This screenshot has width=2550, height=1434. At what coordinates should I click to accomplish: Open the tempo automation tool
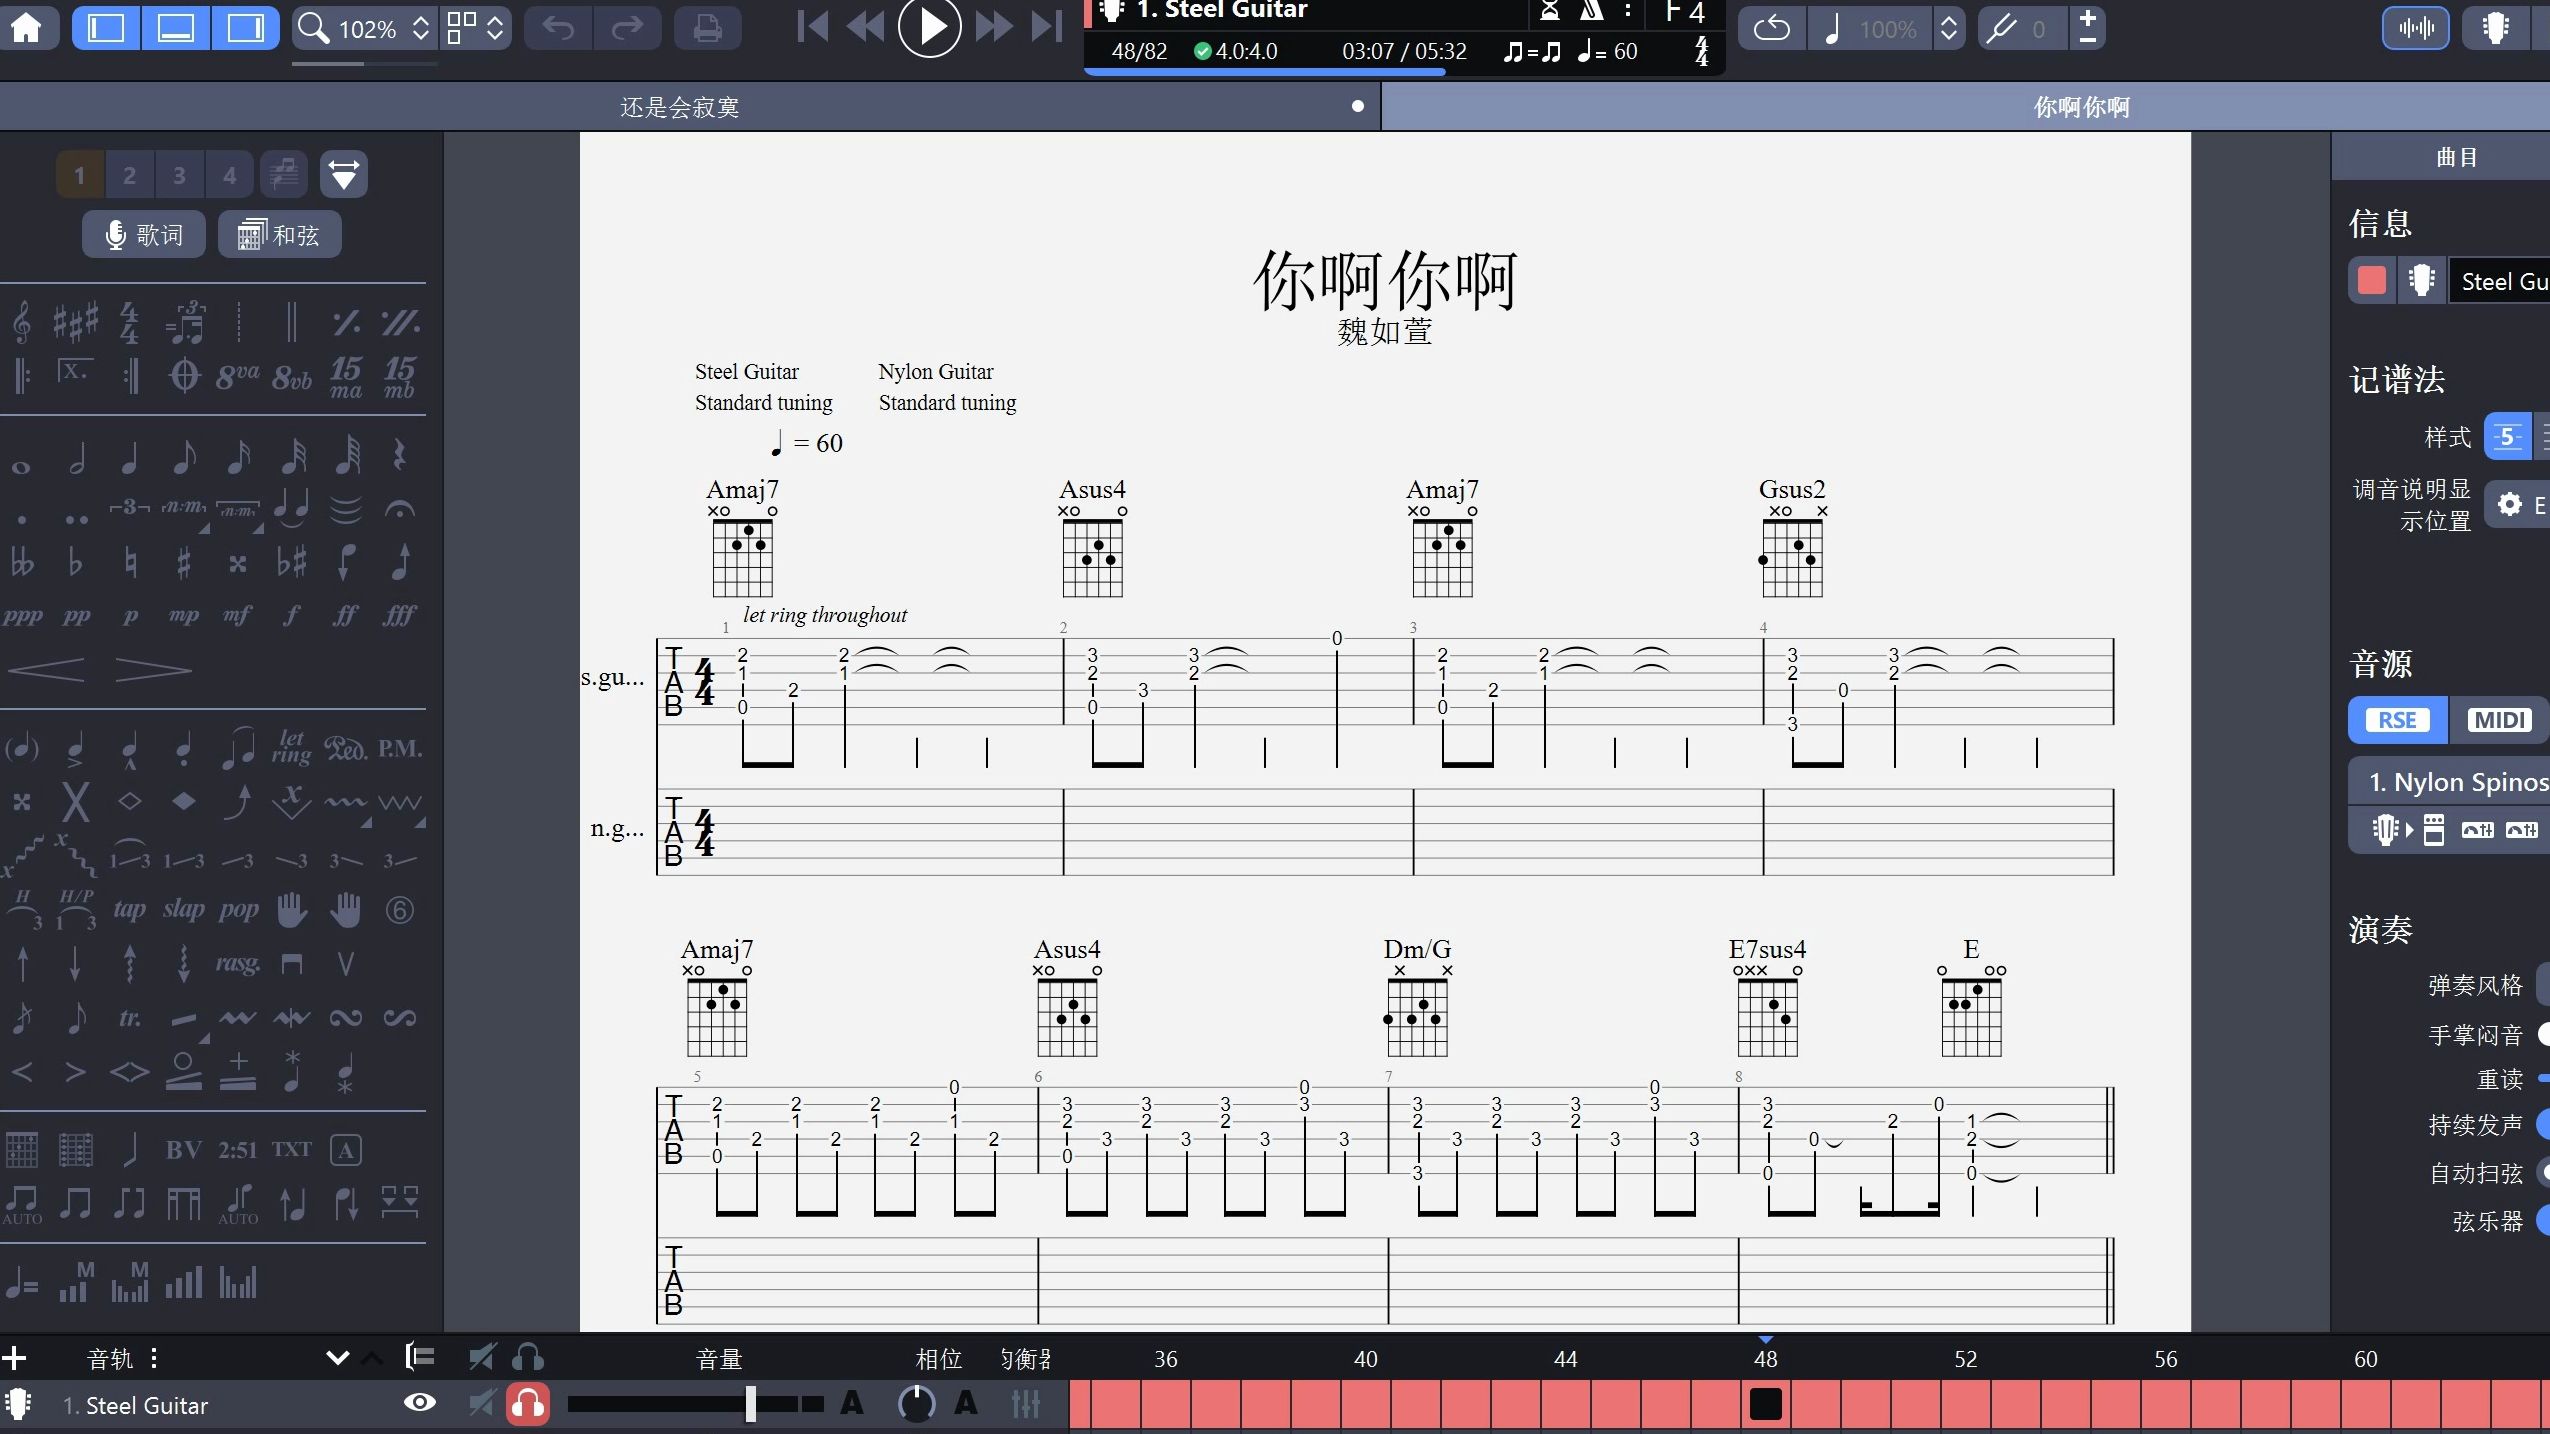22,1284
